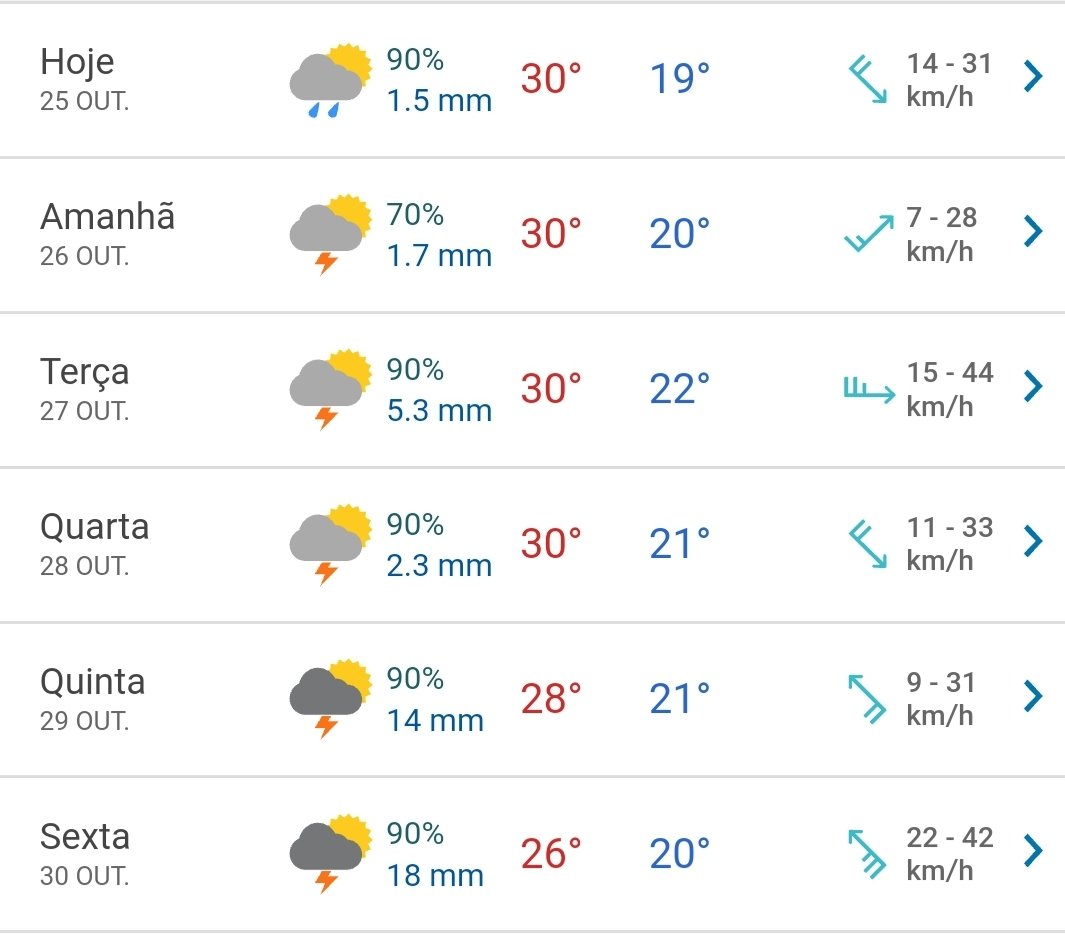1065x935 pixels.
Task: Expand the Hoje forecast chevron
Action: click(1033, 77)
